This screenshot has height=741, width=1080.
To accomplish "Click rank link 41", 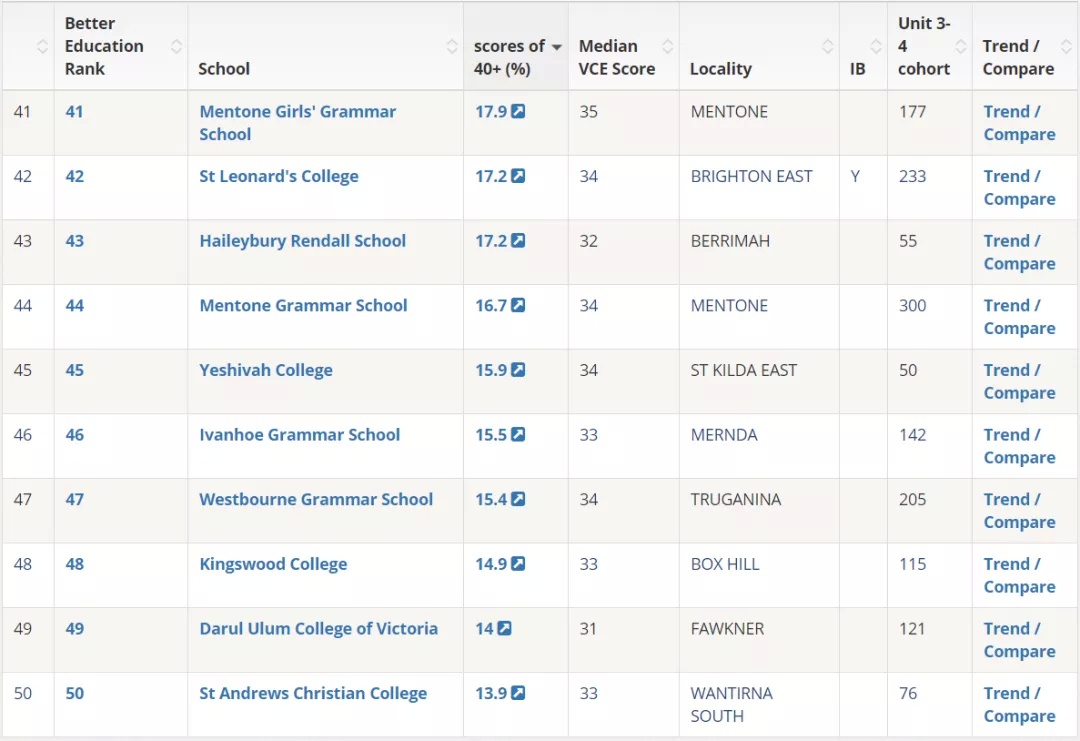I will [x=74, y=112].
